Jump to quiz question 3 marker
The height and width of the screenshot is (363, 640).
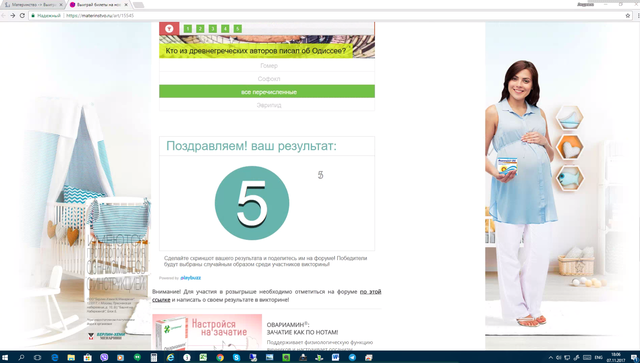[213, 29]
